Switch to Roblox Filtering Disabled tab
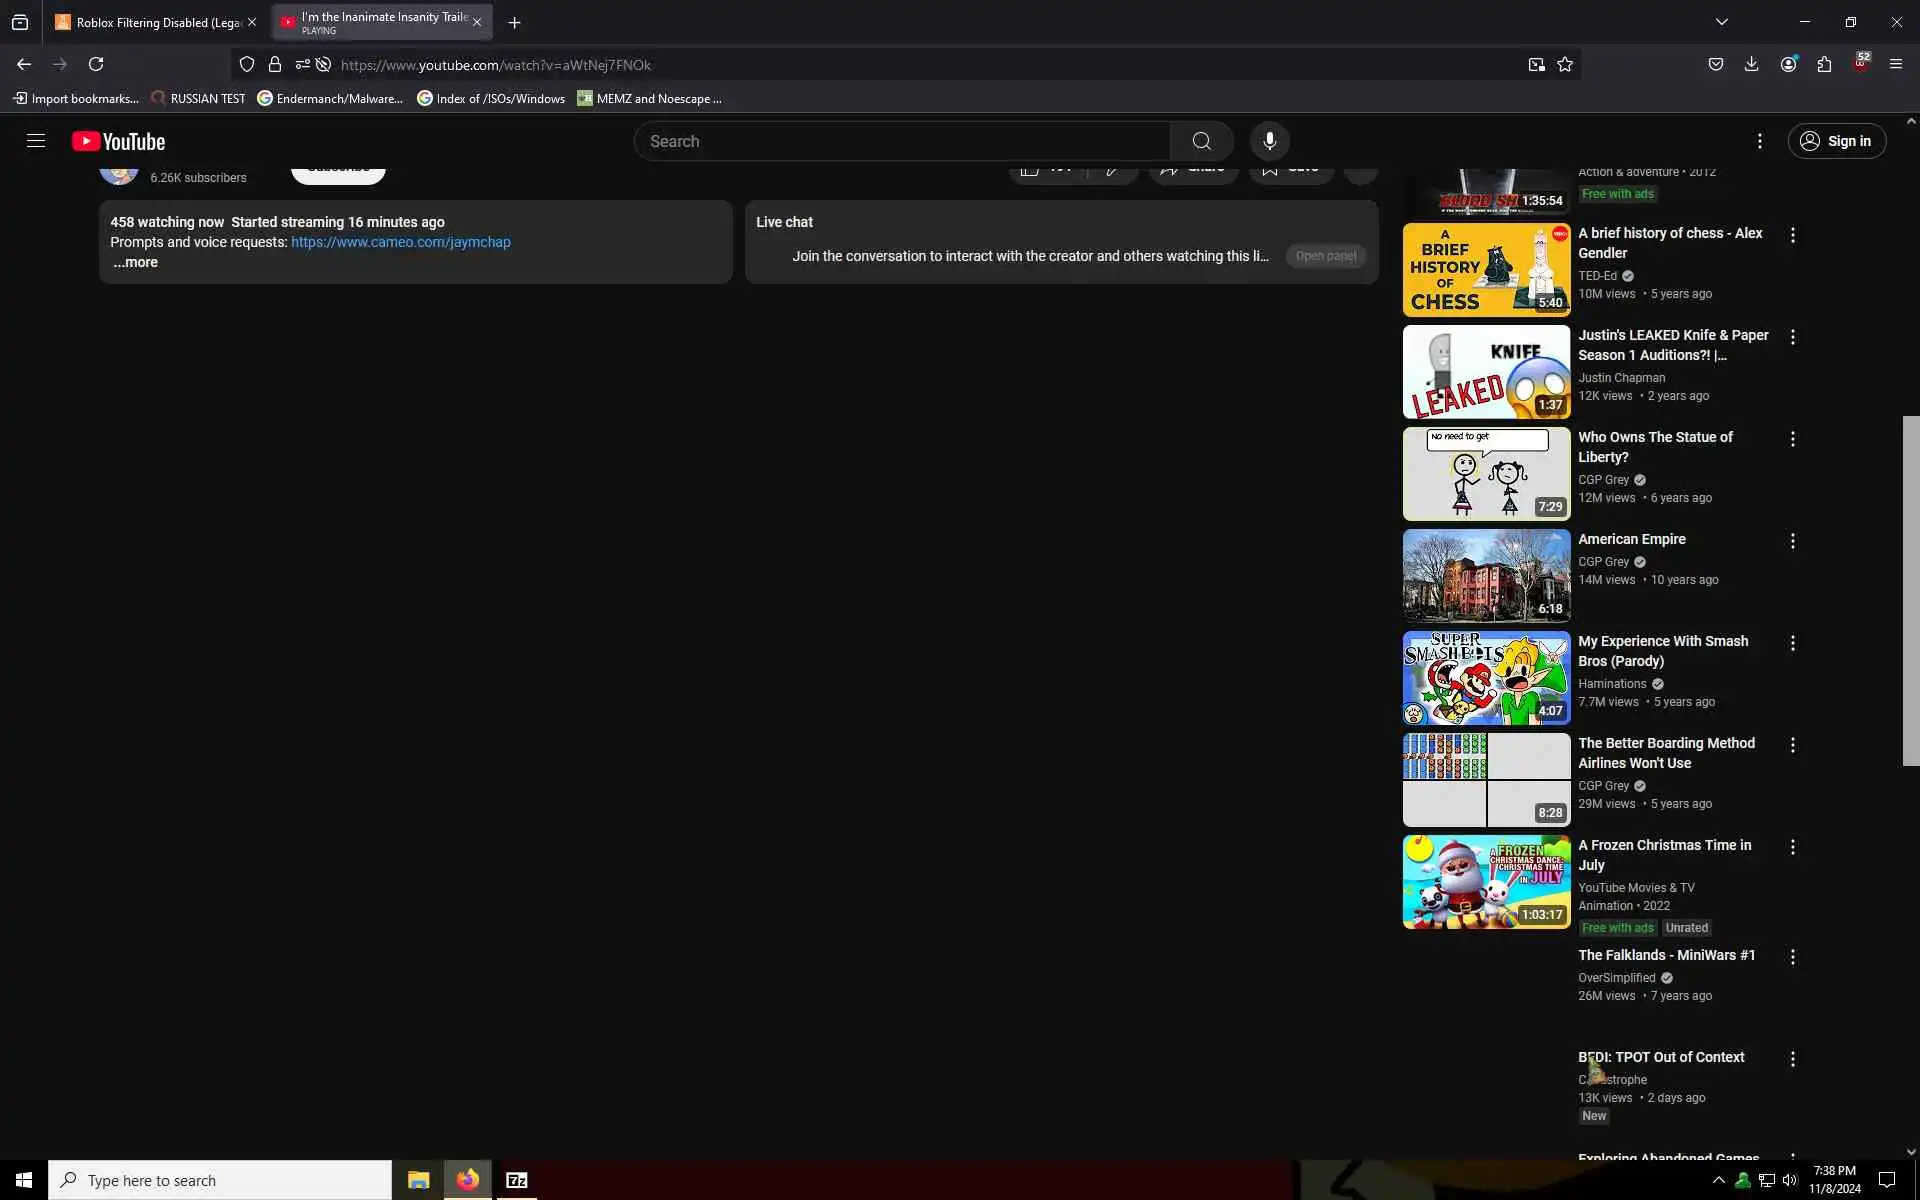Image resolution: width=1920 pixels, height=1200 pixels. tap(150, 22)
